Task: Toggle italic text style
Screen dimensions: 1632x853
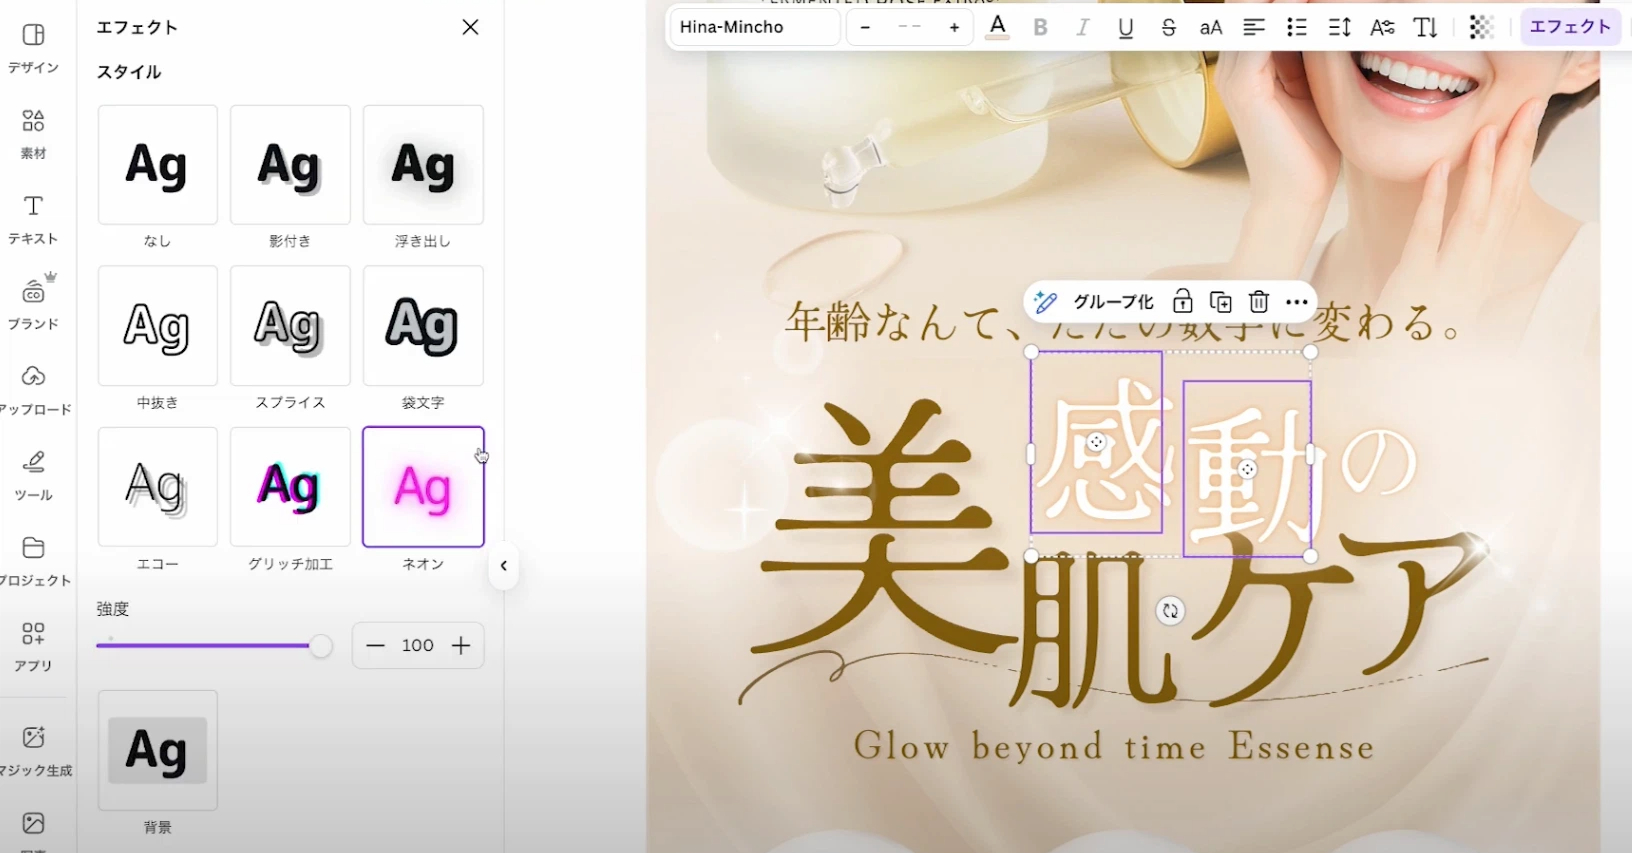Action: click(1082, 27)
